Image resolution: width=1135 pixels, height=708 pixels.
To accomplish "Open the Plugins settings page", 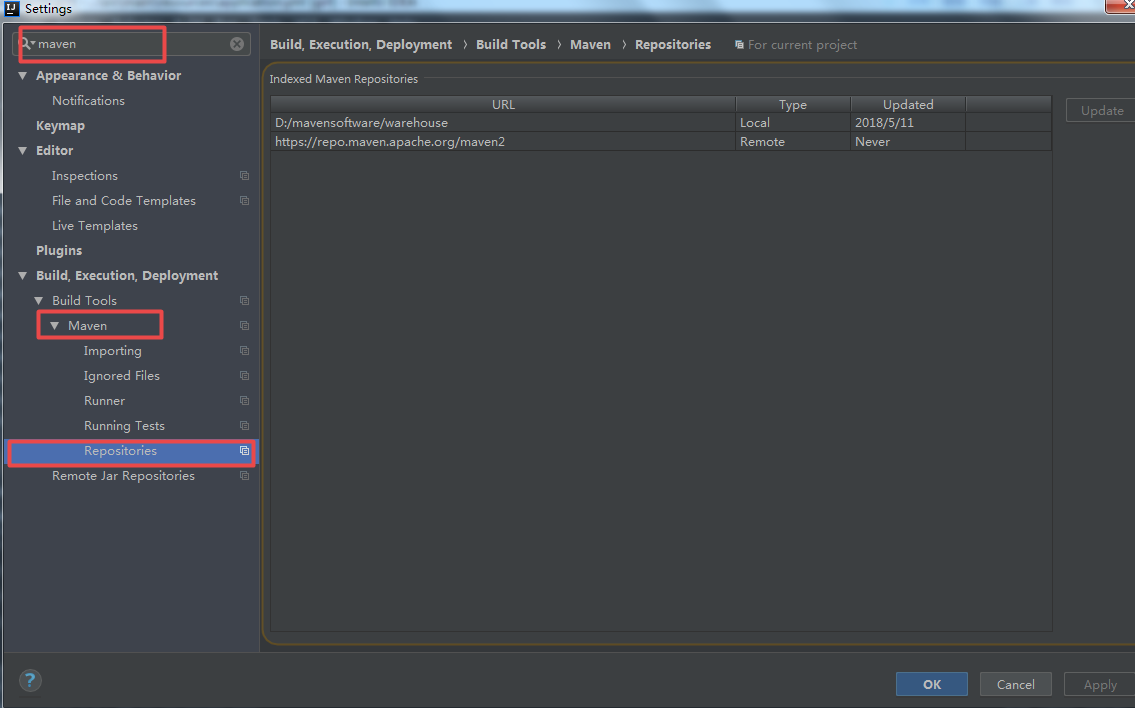I will click(59, 250).
